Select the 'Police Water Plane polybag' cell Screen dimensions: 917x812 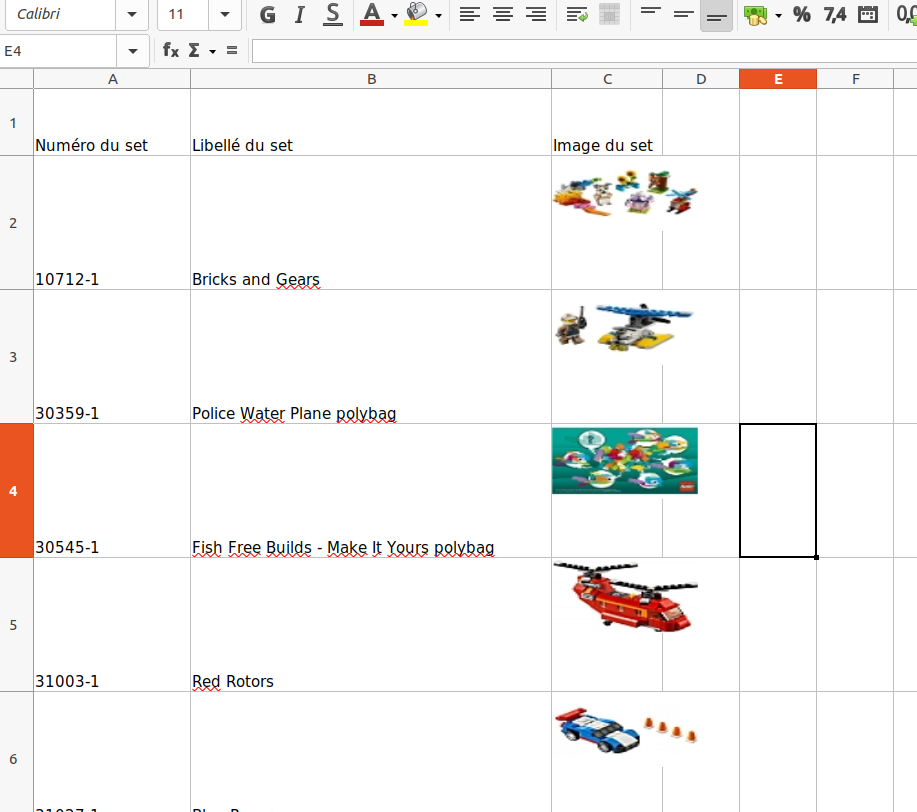tap(371, 357)
